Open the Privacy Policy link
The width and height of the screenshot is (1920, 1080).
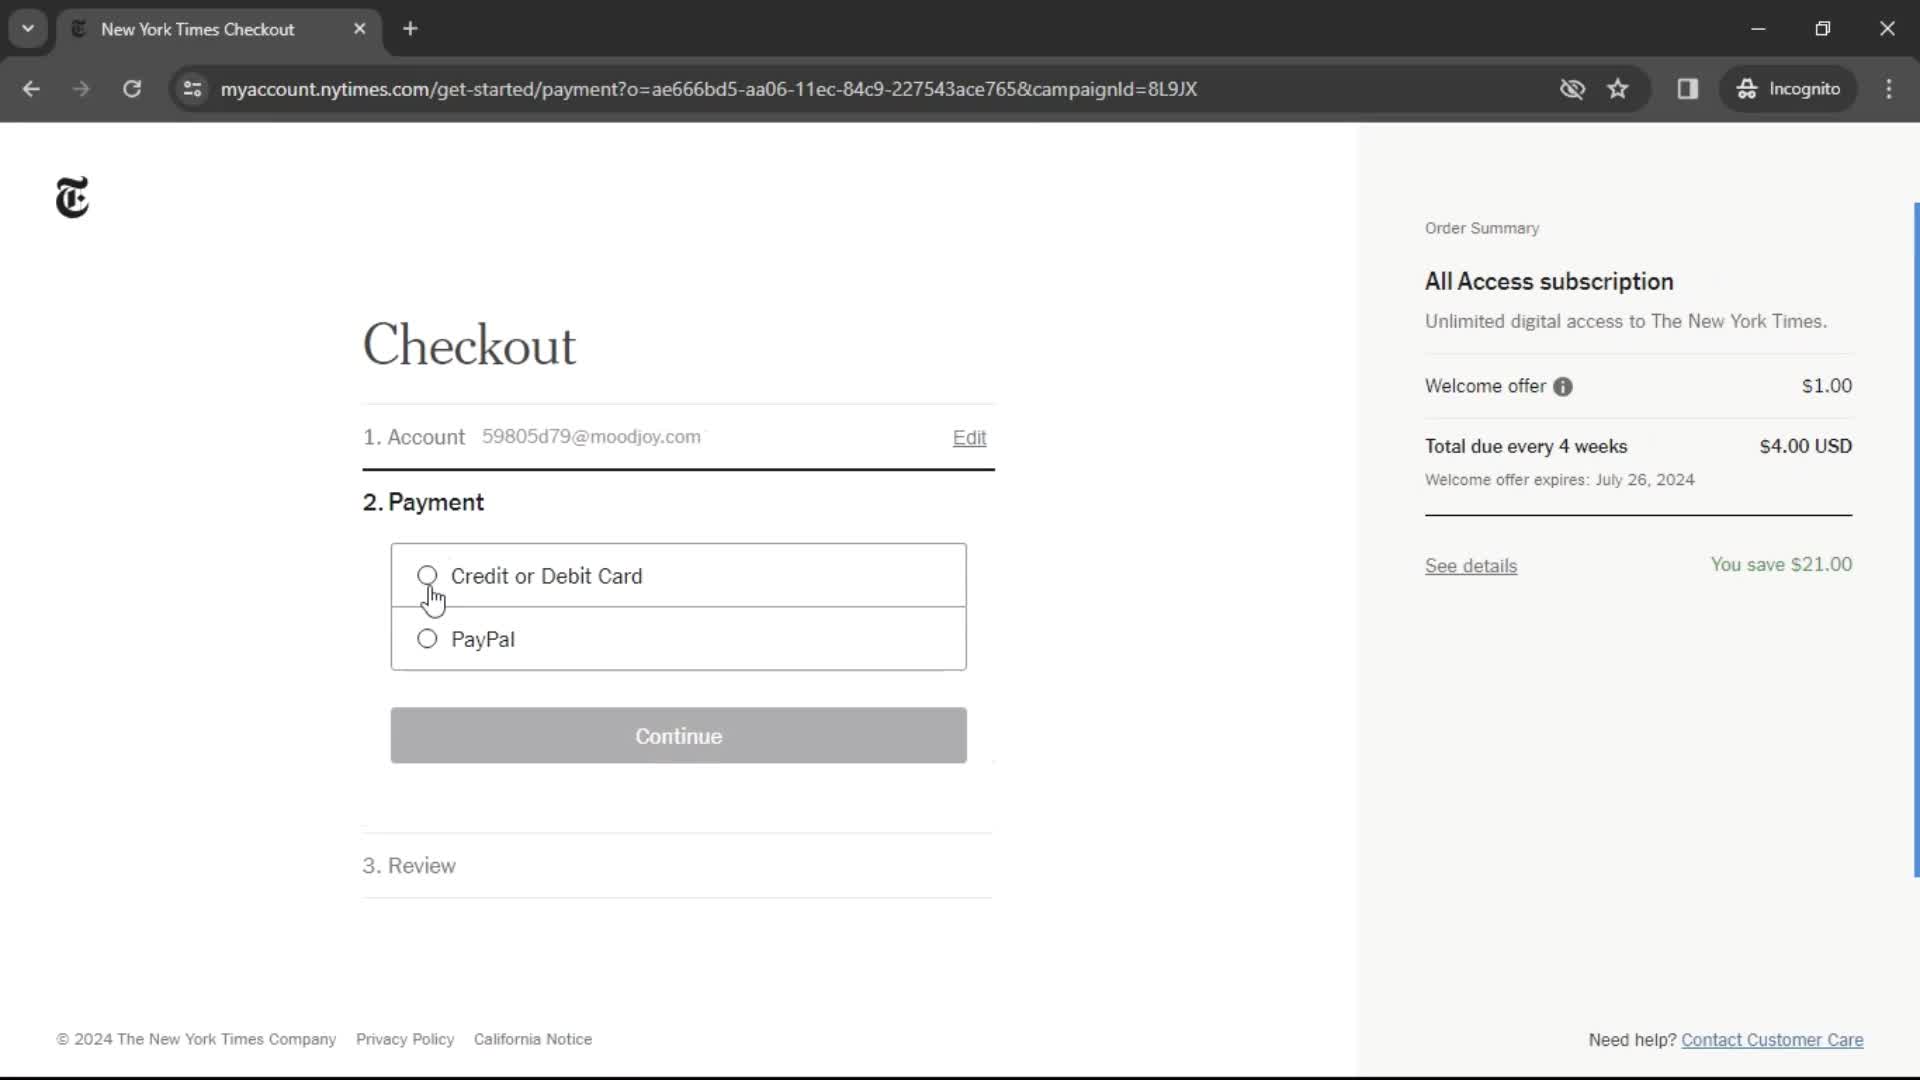pyautogui.click(x=405, y=1040)
